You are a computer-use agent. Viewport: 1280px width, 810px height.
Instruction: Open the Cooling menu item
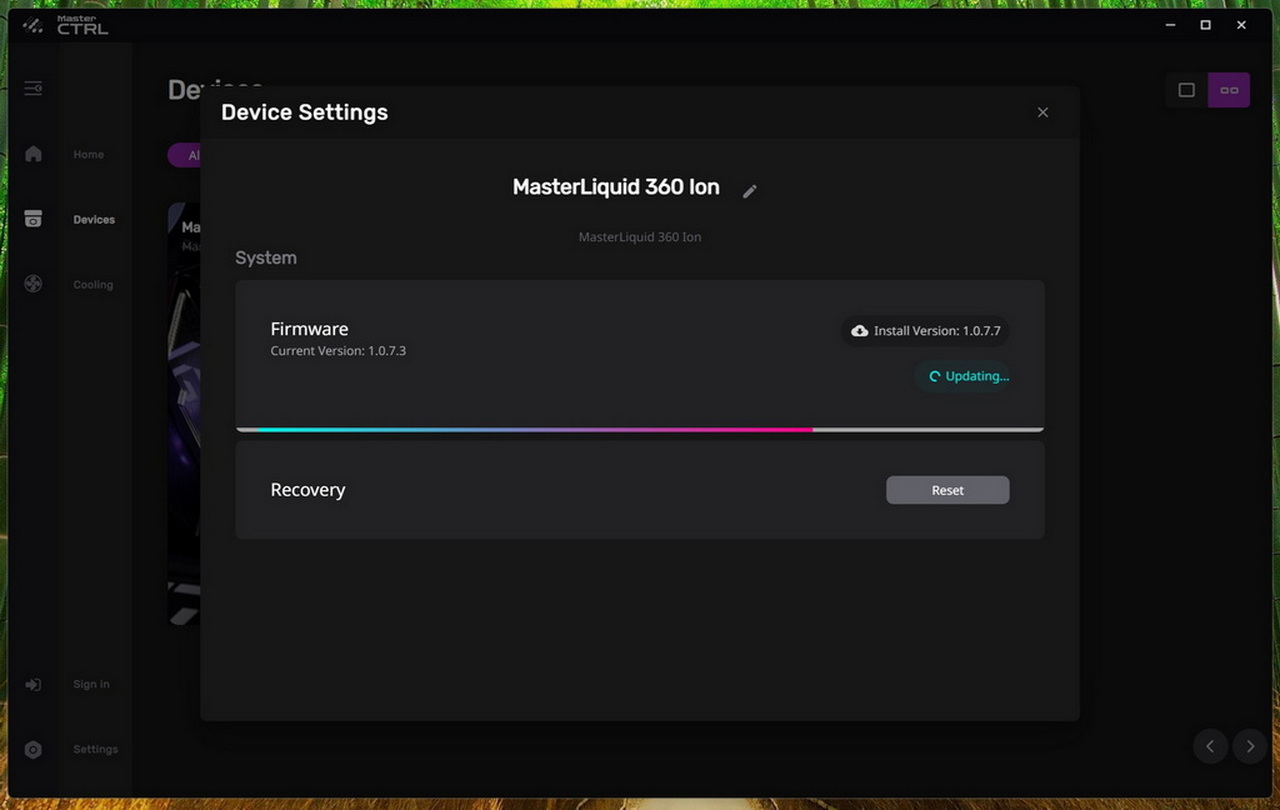pyautogui.click(x=93, y=285)
